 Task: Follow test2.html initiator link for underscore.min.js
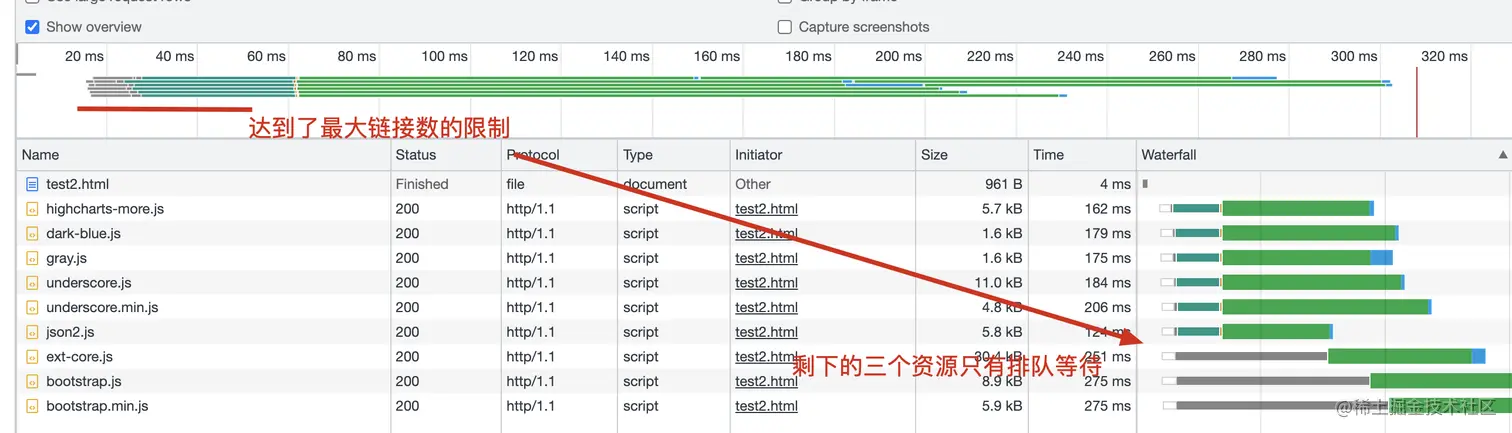[x=766, y=307]
